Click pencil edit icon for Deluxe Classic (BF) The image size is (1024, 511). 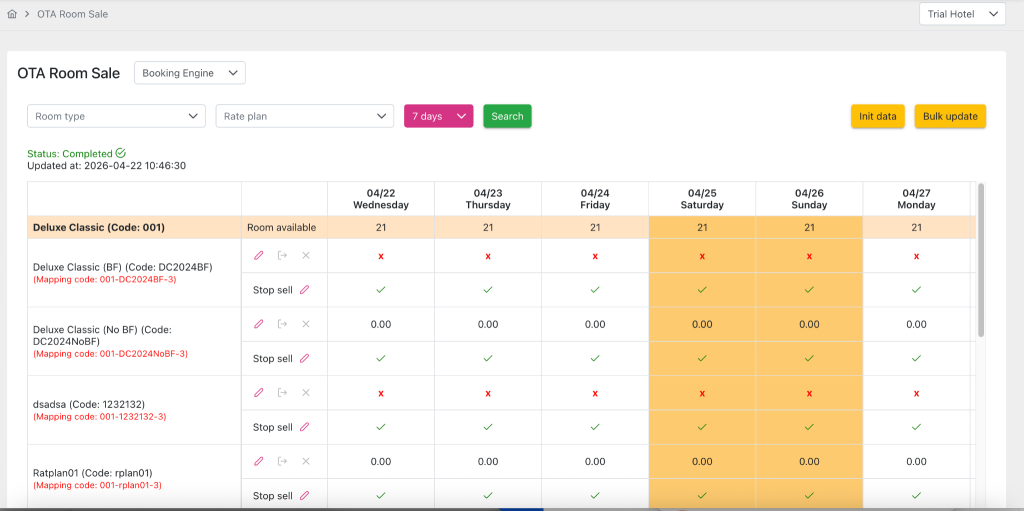click(259, 256)
